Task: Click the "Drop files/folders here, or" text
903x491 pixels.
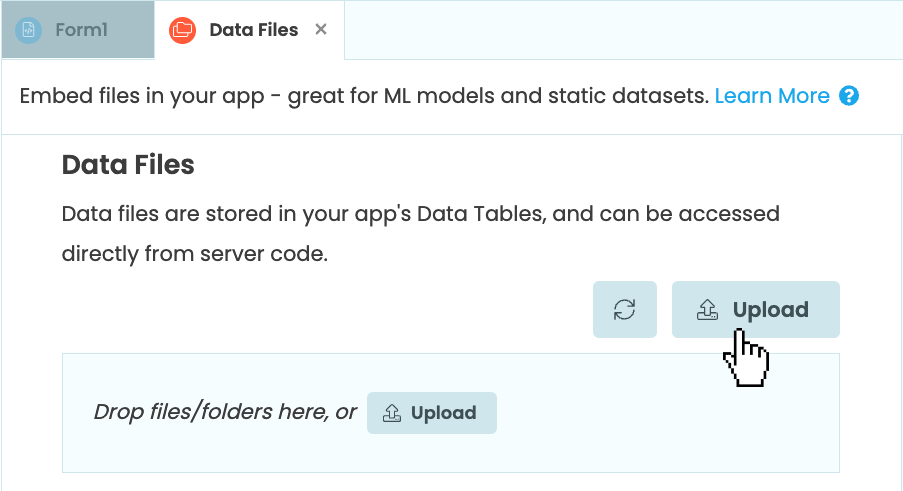Action: pyautogui.click(x=225, y=412)
